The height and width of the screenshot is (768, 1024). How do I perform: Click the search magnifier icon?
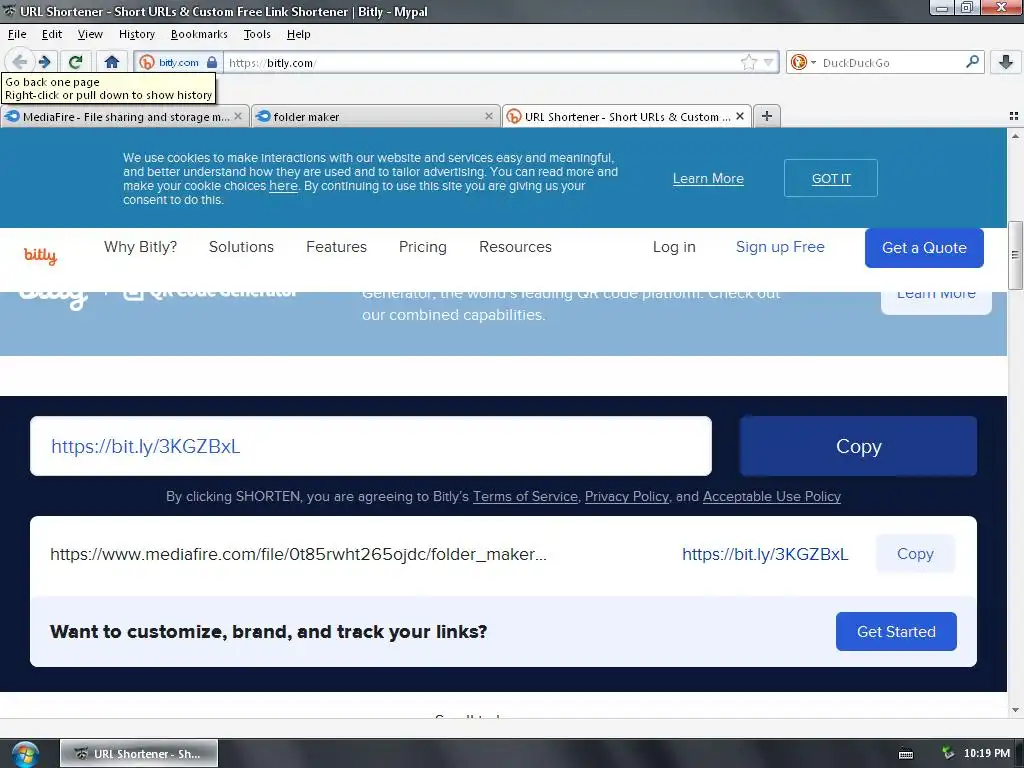click(972, 62)
